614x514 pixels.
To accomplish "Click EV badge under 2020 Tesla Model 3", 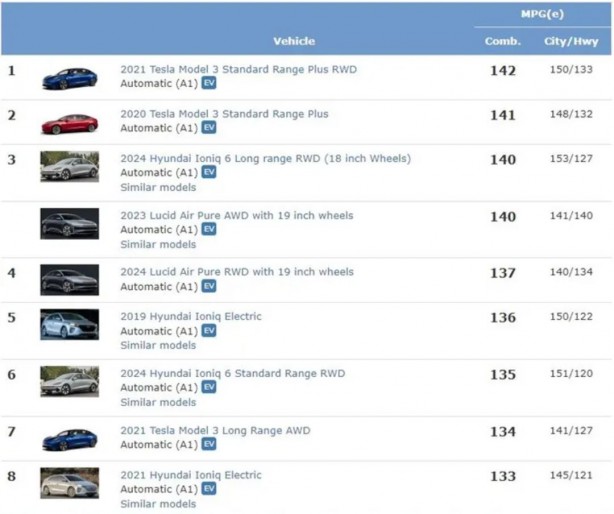I will 209,128.
